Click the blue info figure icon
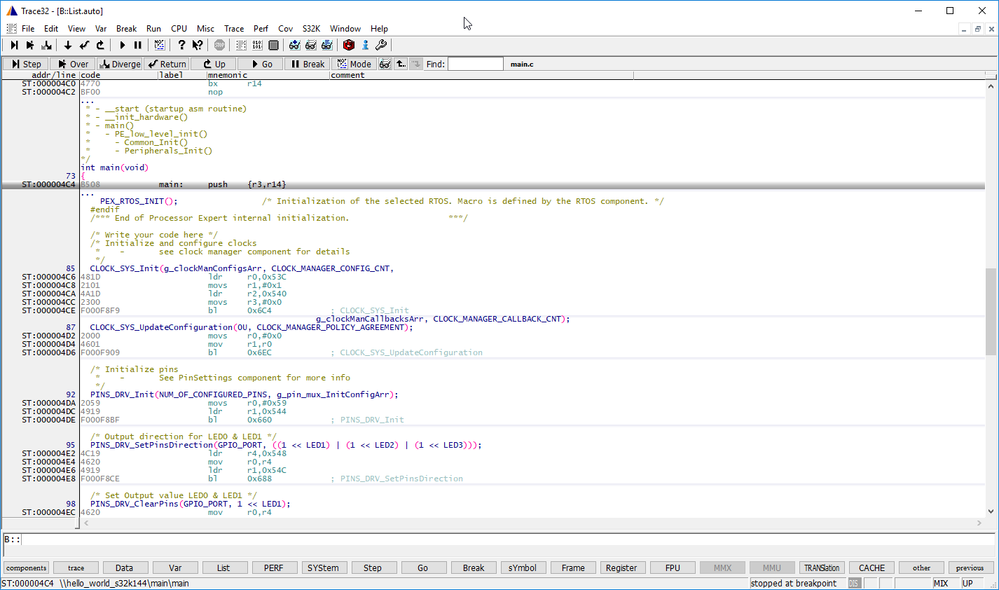Screen dimensions: 999x590 pyautogui.click(x=365, y=45)
